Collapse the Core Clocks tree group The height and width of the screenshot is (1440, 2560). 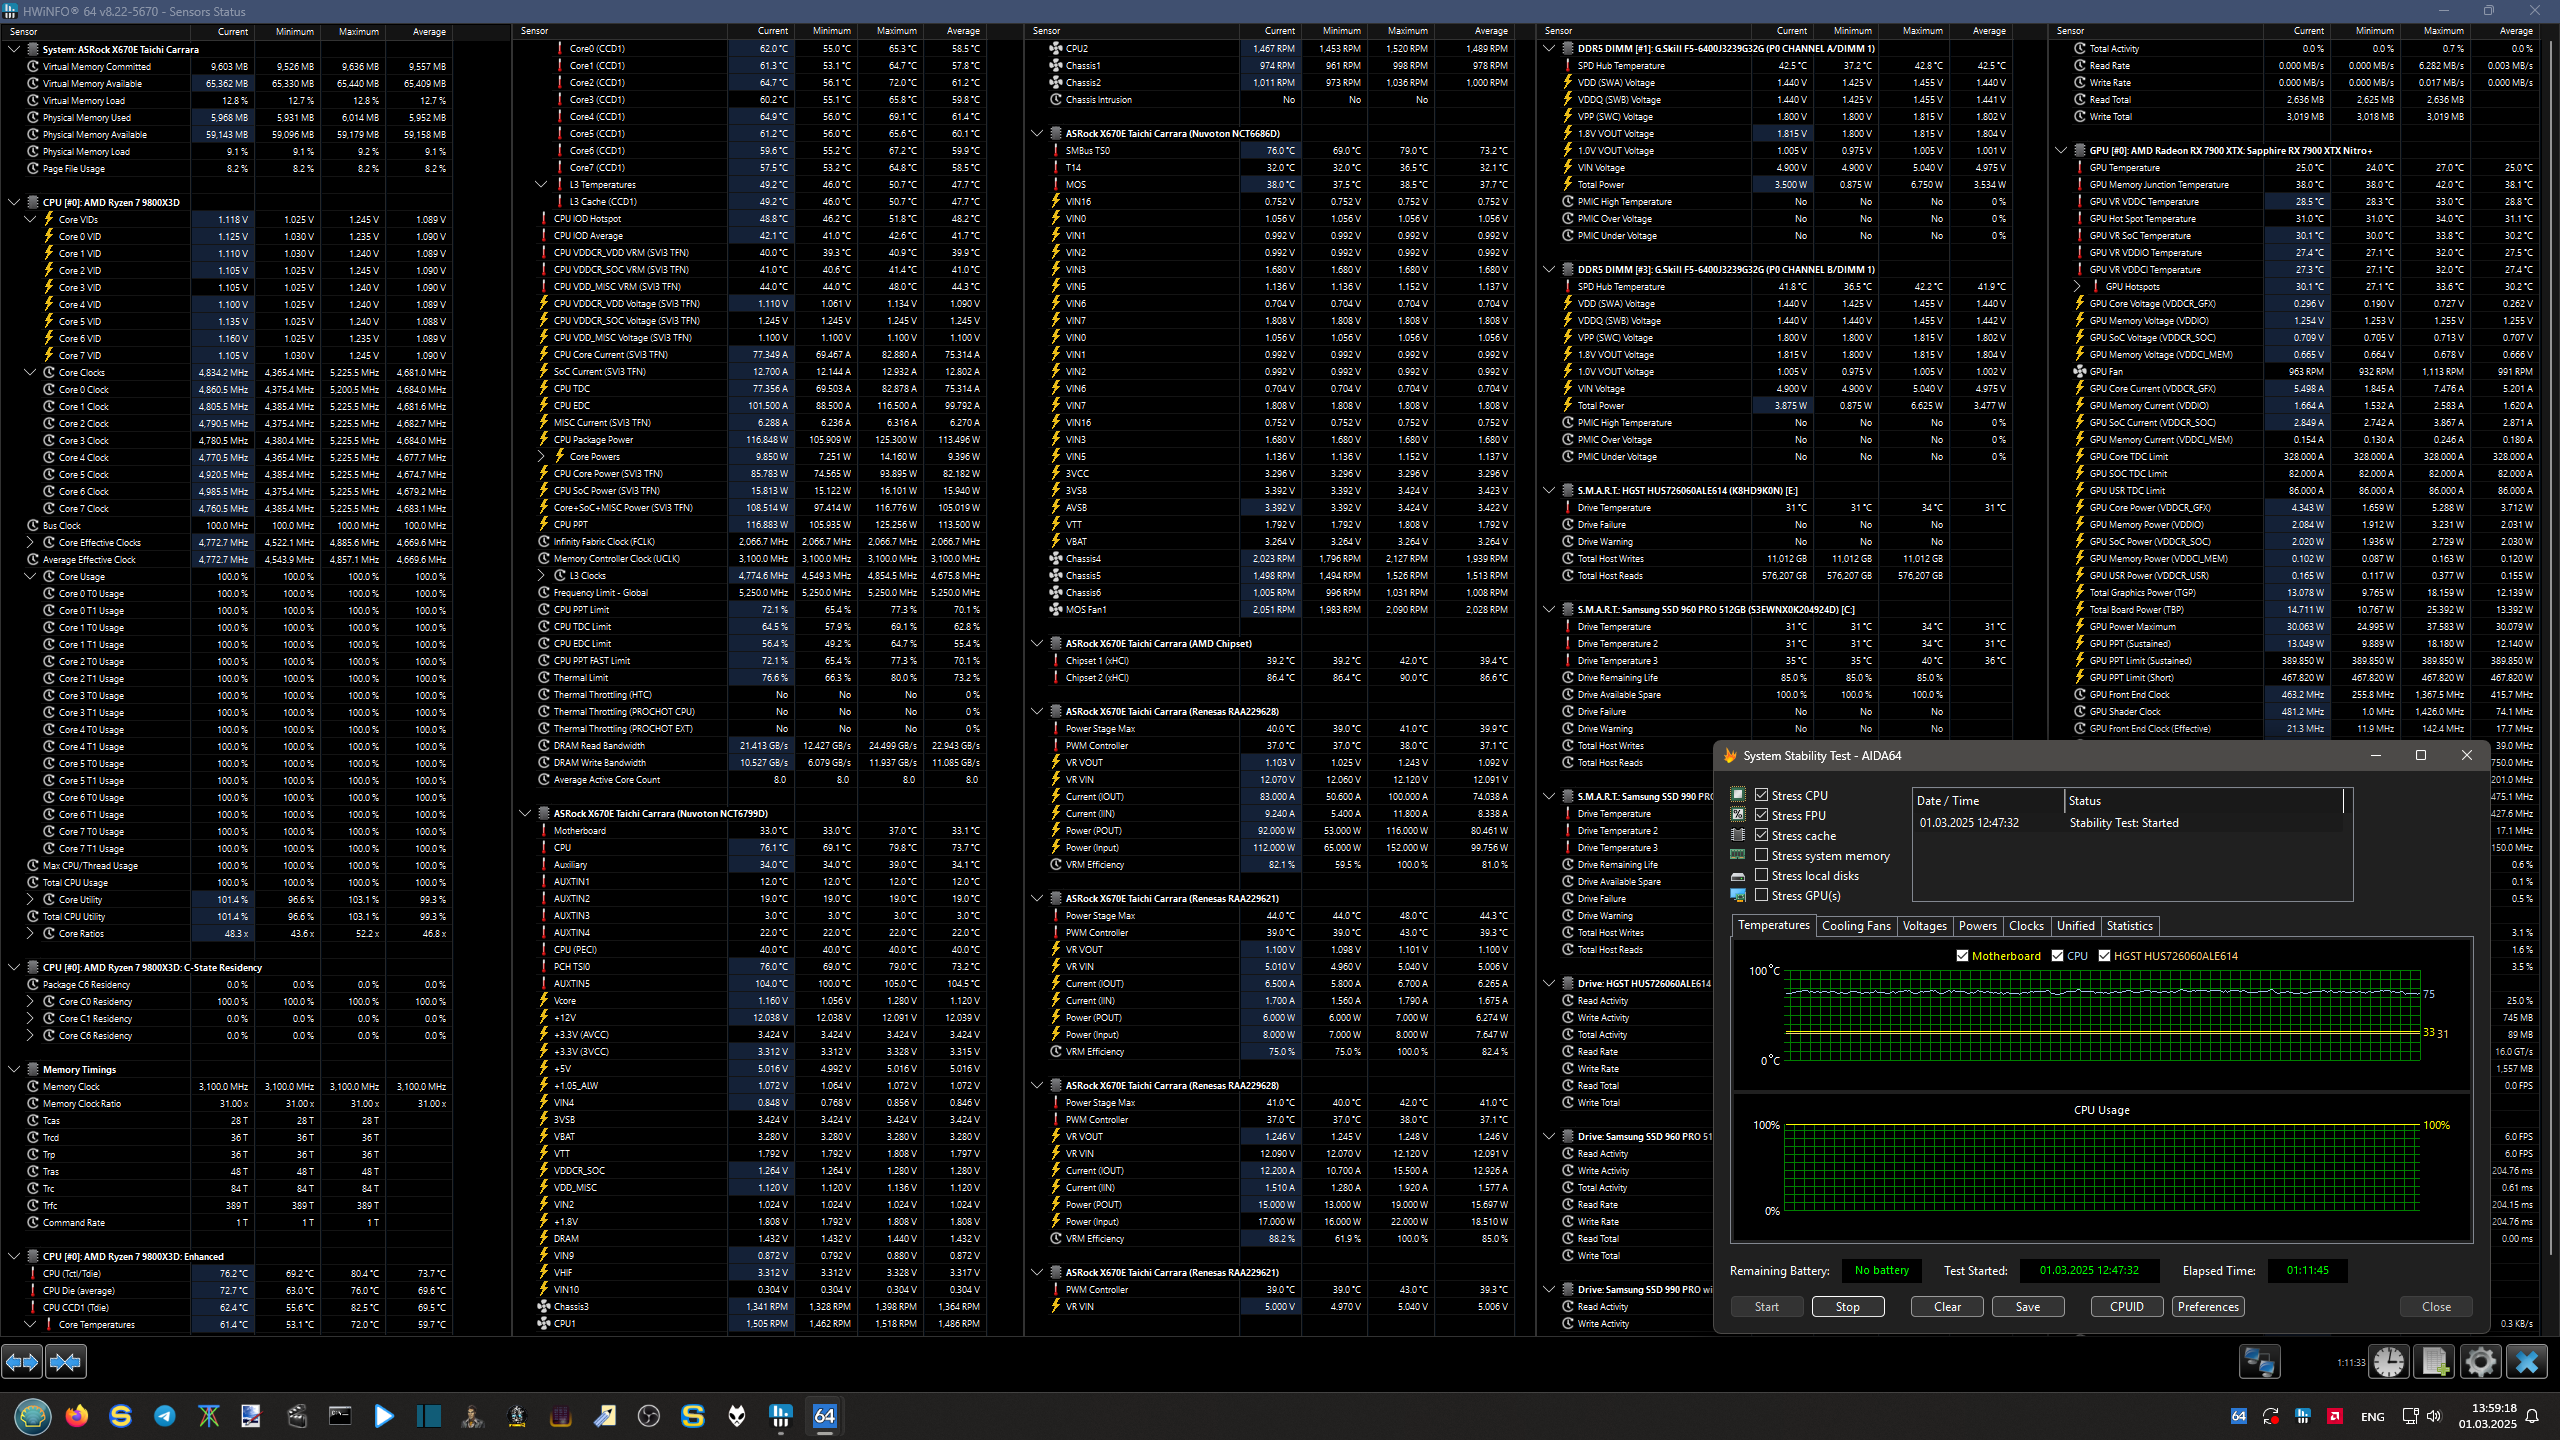point(30,372)
